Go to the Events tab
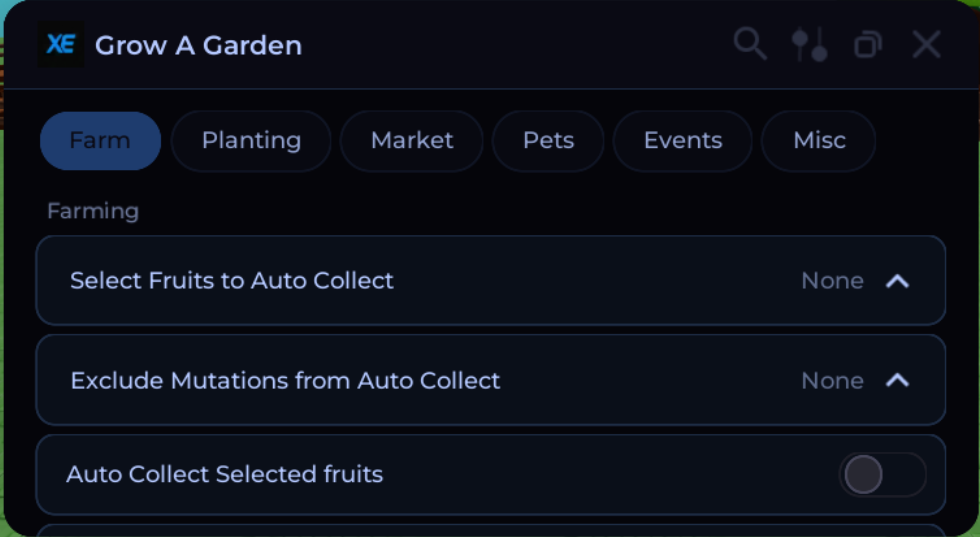This screenshot has width=980, height=537. [682, 141]
